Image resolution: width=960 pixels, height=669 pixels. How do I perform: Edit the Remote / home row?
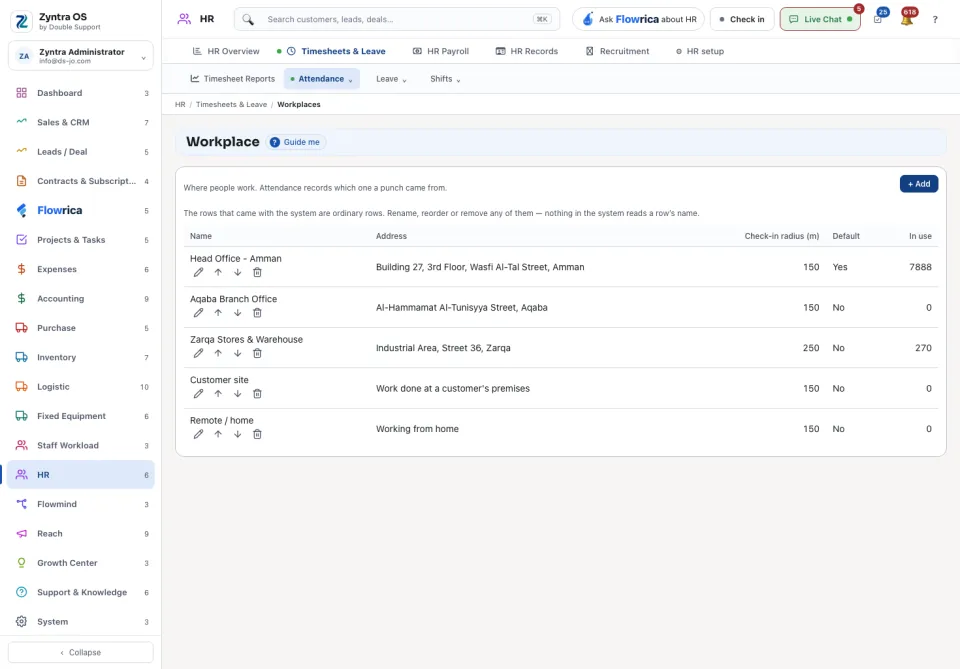click(198, 434)
